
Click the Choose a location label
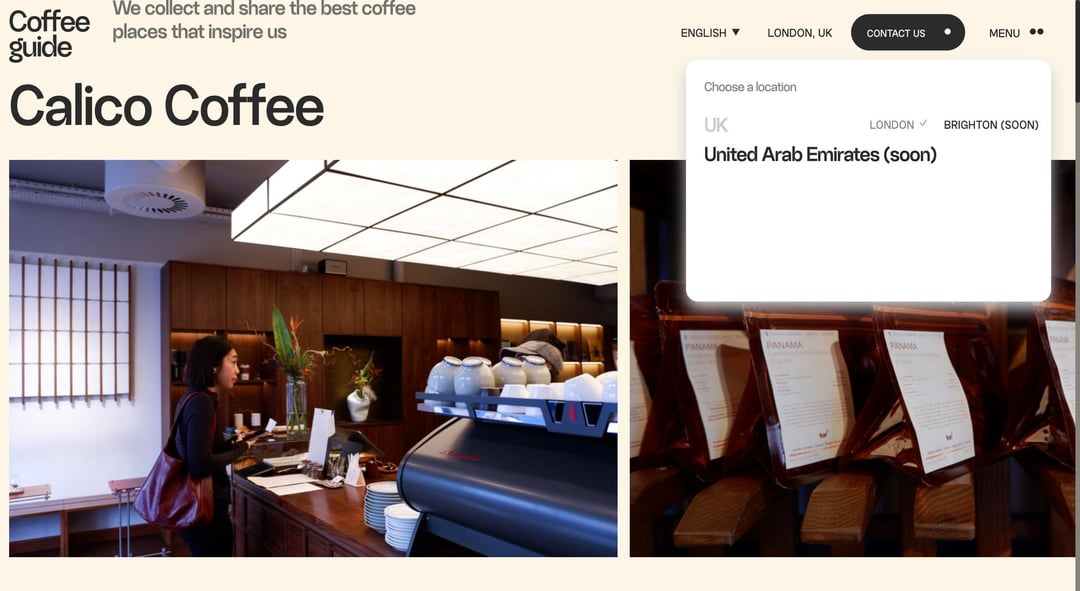point(750,87)
